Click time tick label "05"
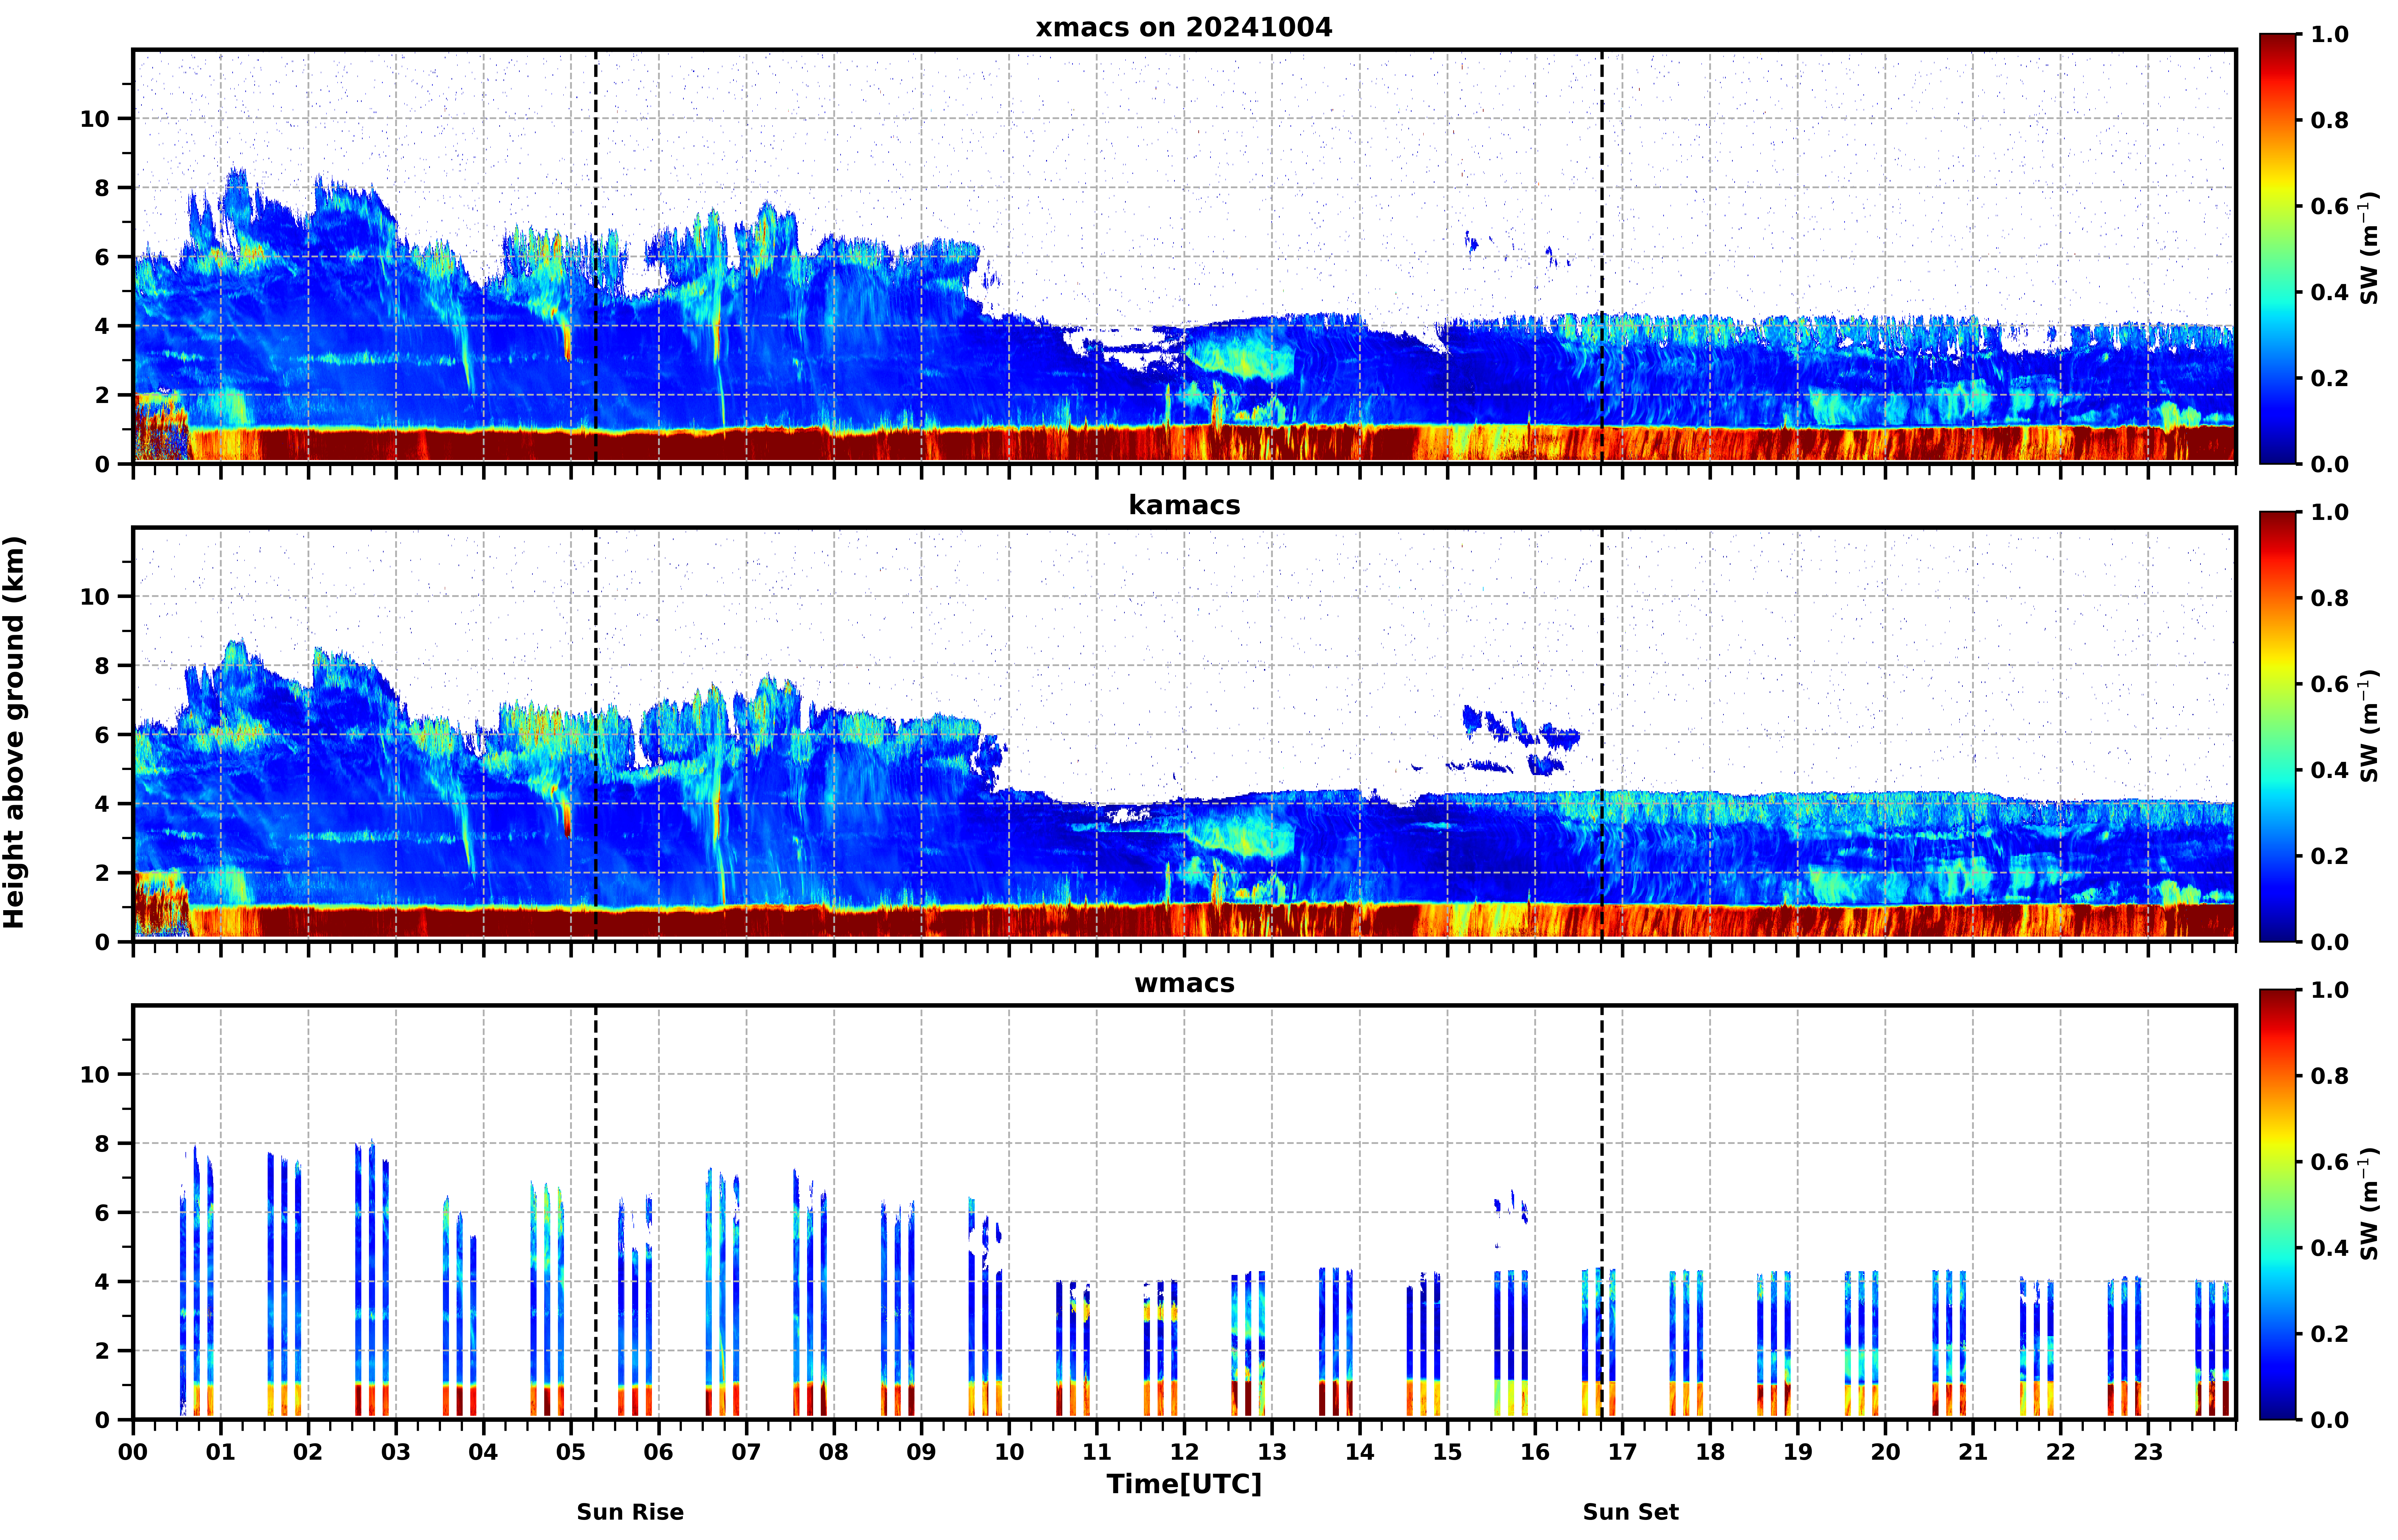The width and height of the screenshot is (2398, 1540). pyautogui.click(x=571, y=1452)
